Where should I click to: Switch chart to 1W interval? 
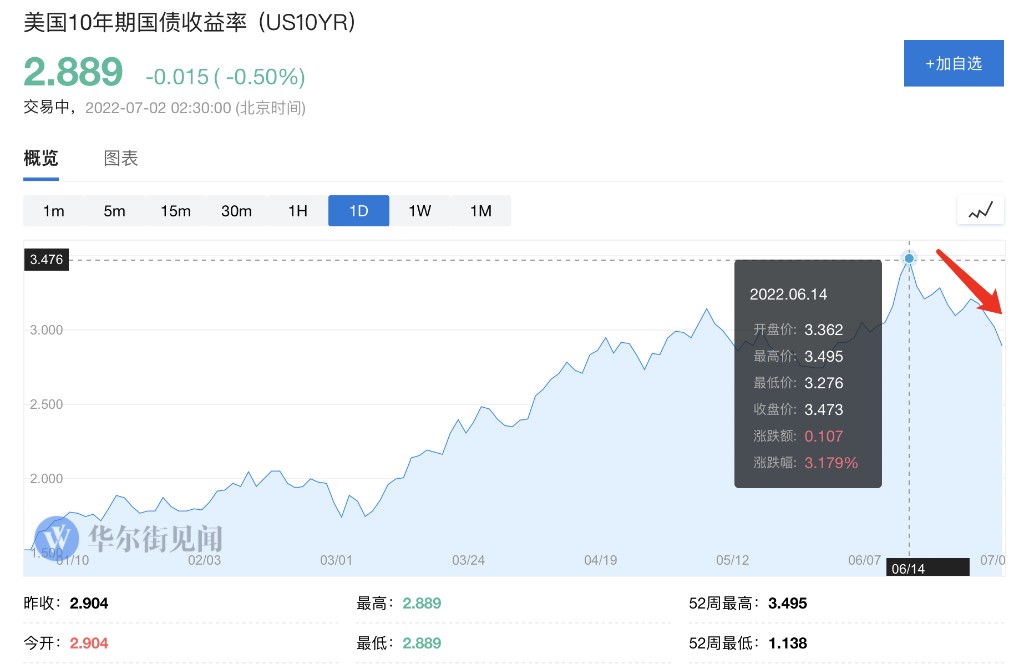point(420,211)
